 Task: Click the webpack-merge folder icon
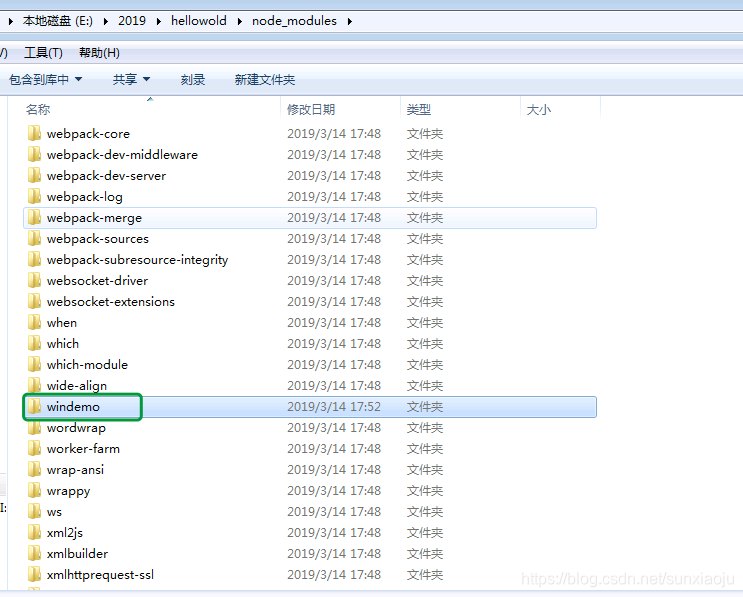click(34, 217)
